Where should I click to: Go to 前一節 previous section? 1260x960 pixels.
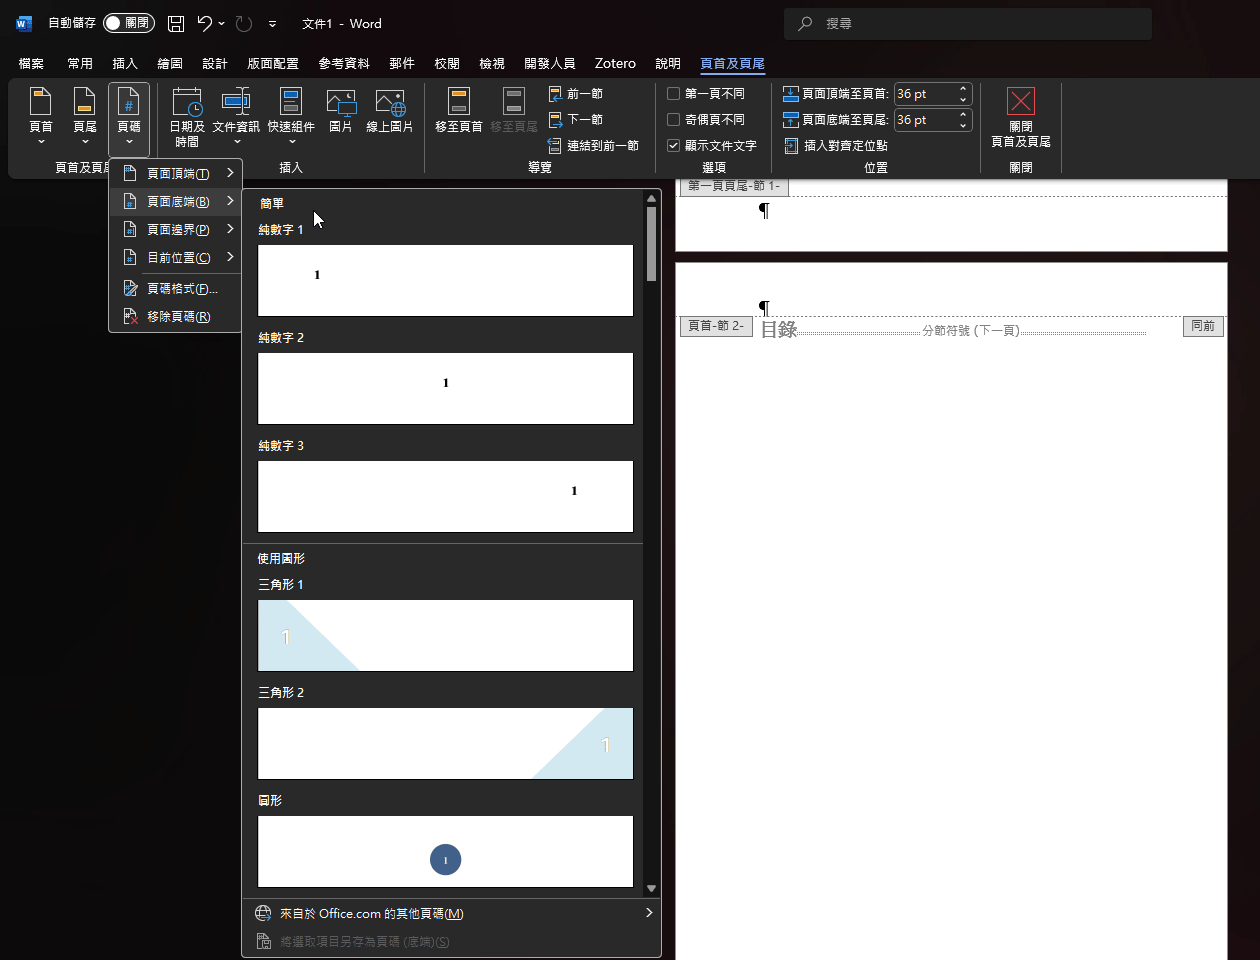coord(576,94)
